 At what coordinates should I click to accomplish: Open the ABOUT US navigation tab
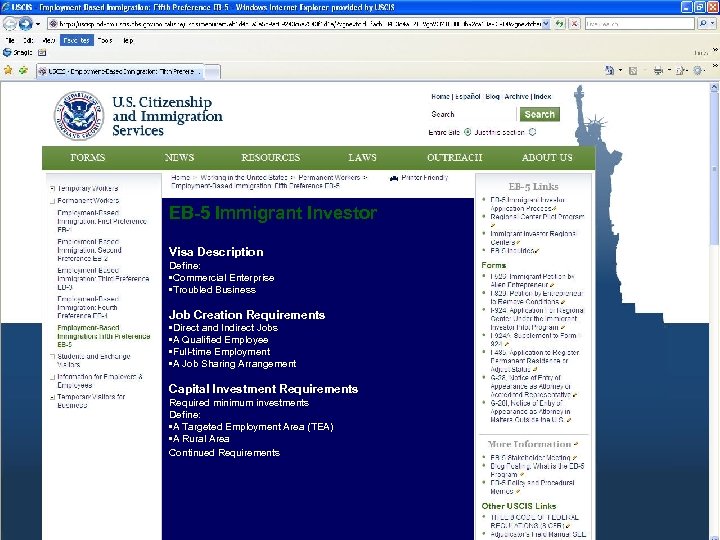coord(547,158)
